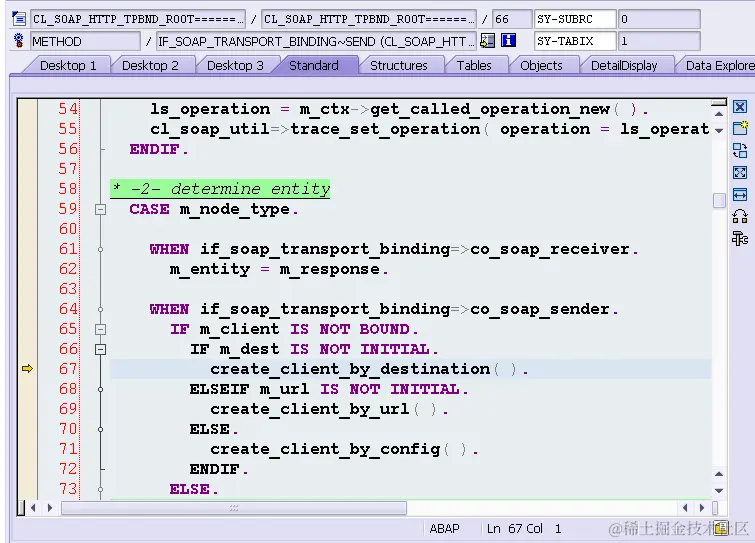
Task: Switch to the Desktop 1 tab
Action: (68, 65)
